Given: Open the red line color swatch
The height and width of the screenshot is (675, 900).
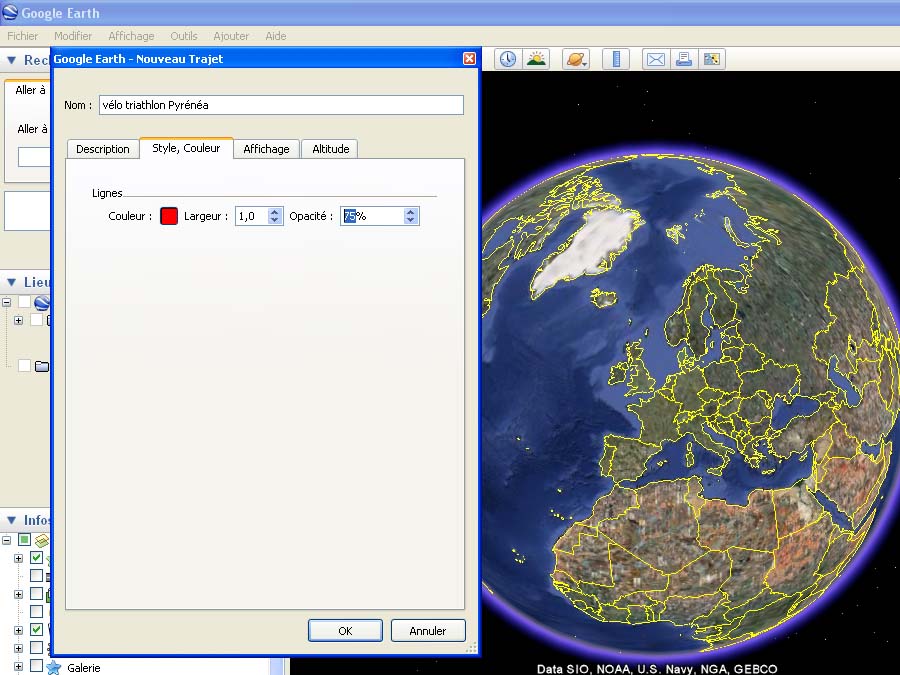Looking at the screenshot, I should (x=169, y=216).
